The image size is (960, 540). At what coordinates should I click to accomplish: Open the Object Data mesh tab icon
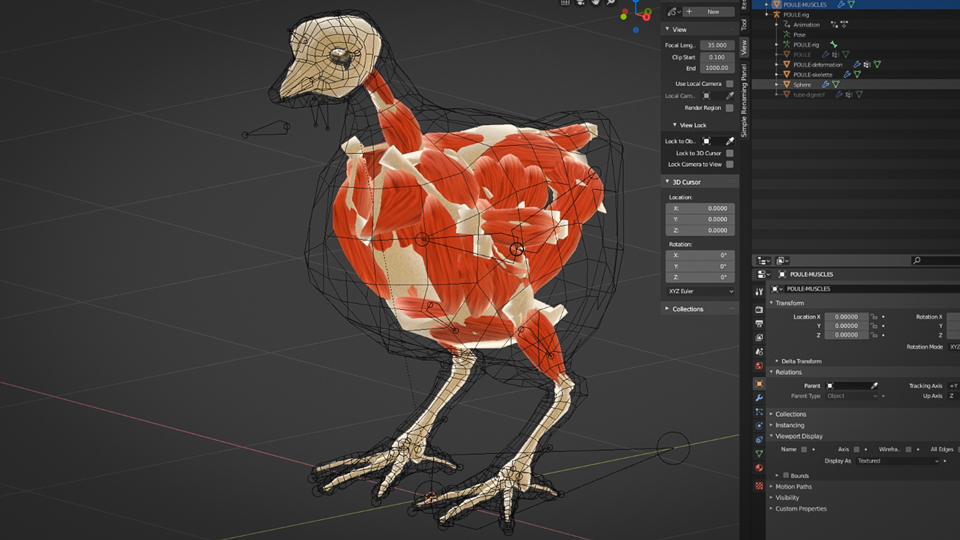(x=759, y=454)
